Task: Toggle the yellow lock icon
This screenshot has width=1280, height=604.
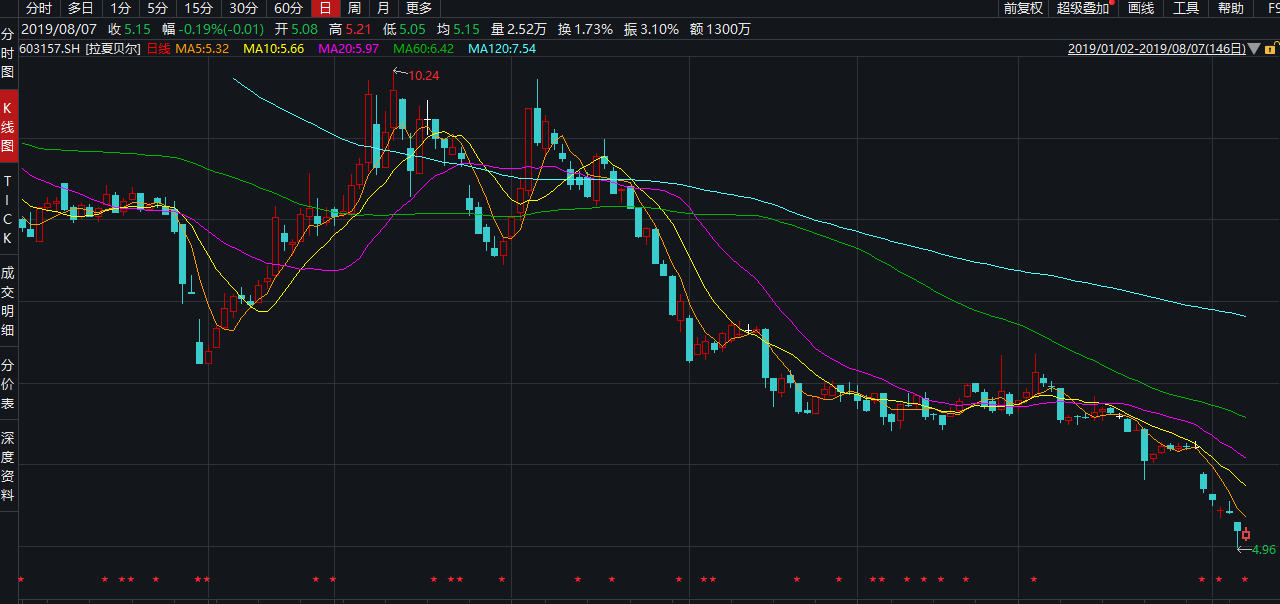Action: pos(1268,48)
